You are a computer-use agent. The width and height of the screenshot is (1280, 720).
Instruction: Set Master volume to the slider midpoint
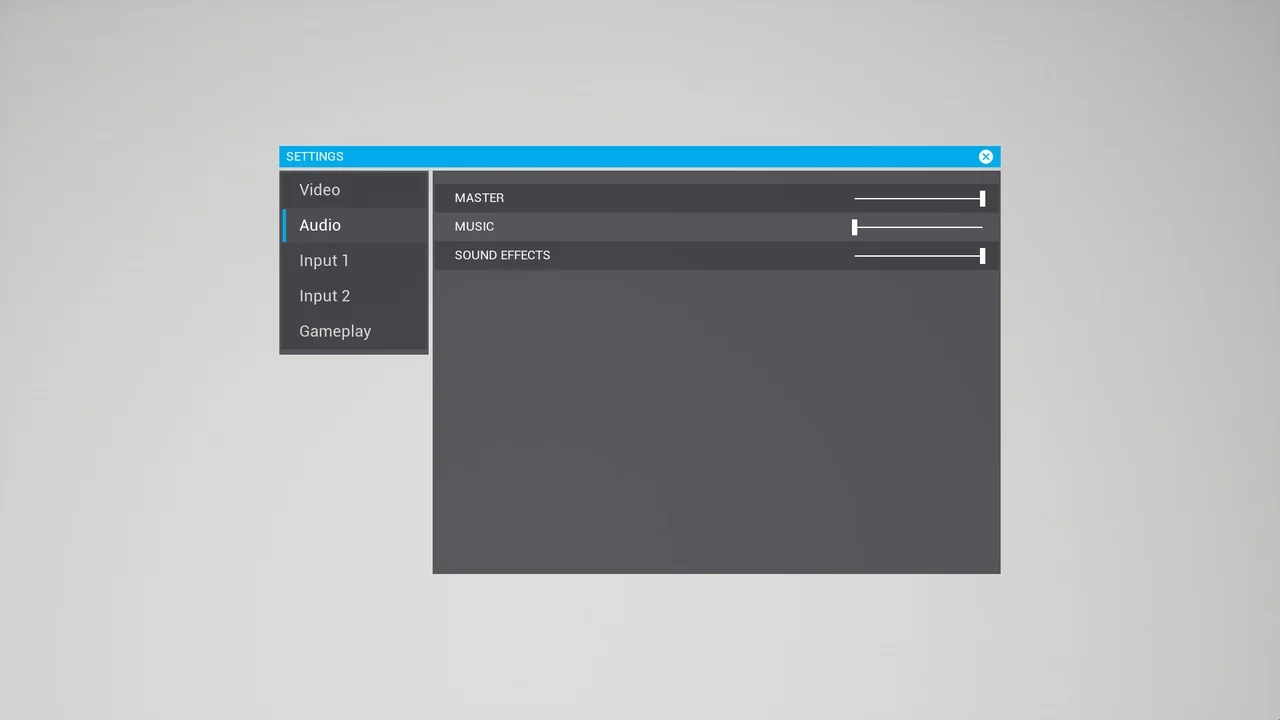(x=919, y=198)
